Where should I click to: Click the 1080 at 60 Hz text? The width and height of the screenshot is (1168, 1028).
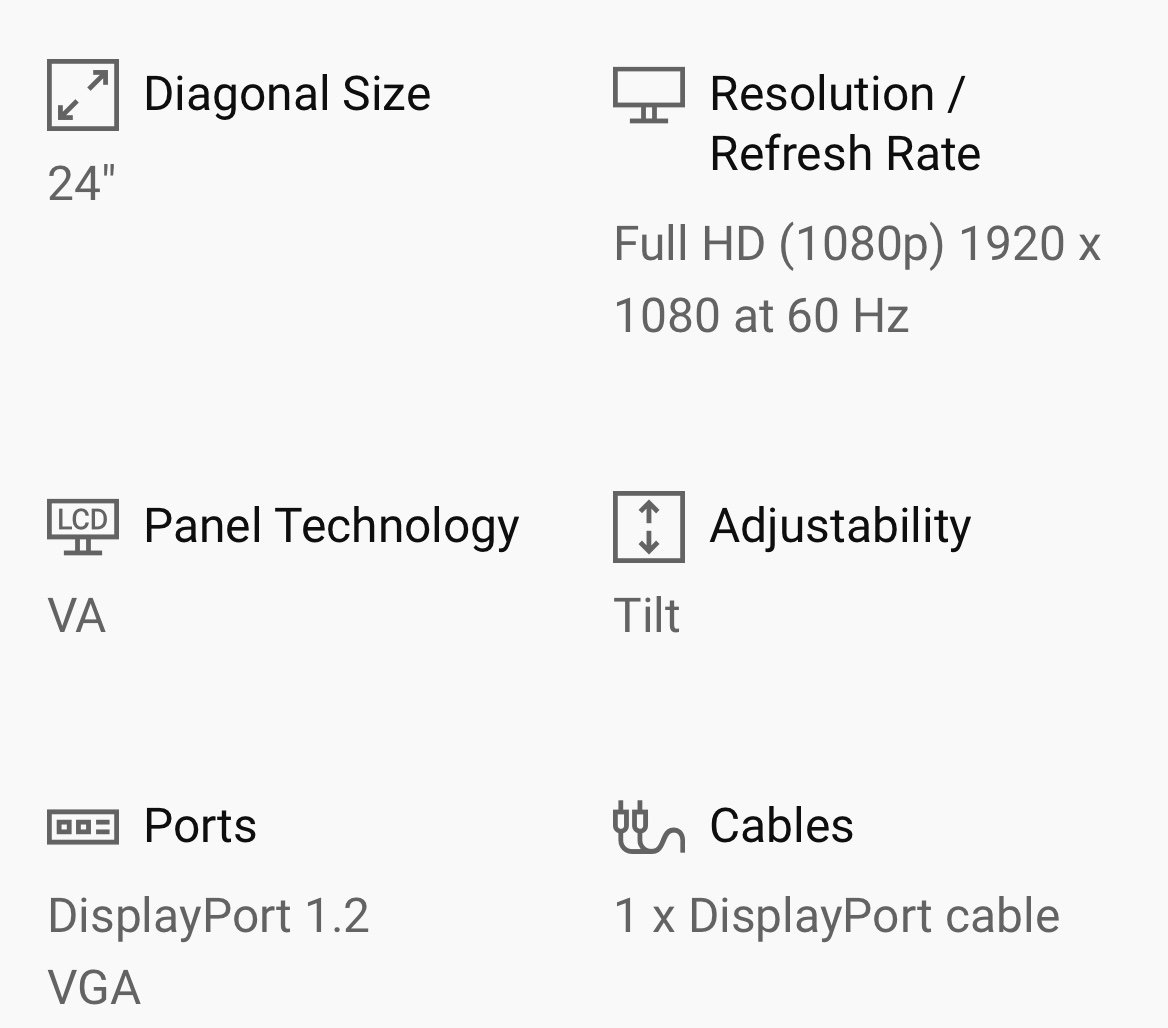pyautogui.click(x=761, y=315)
